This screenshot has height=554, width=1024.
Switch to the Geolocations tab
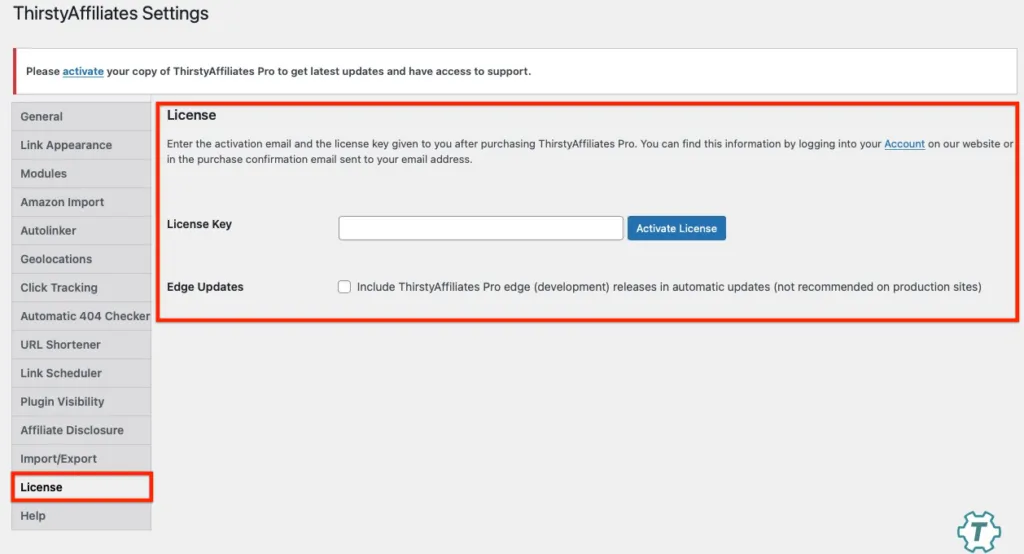click(56, 259)
